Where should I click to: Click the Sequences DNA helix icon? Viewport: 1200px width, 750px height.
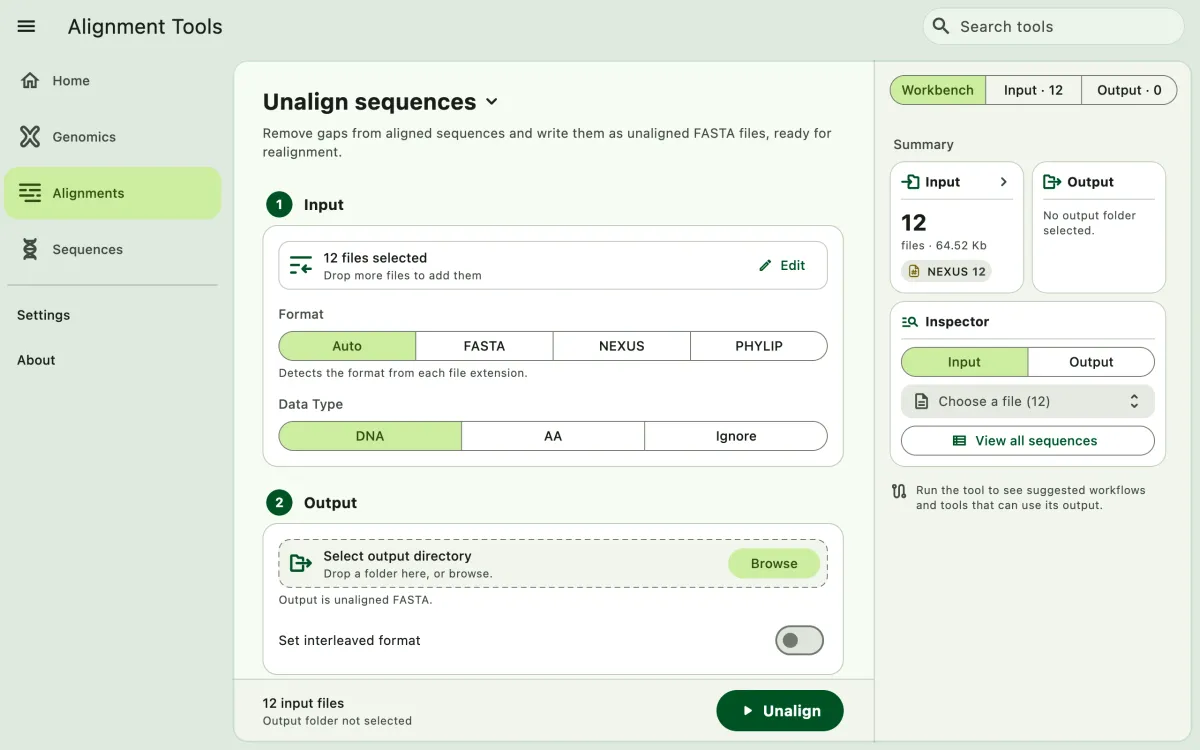coord(30,249)
